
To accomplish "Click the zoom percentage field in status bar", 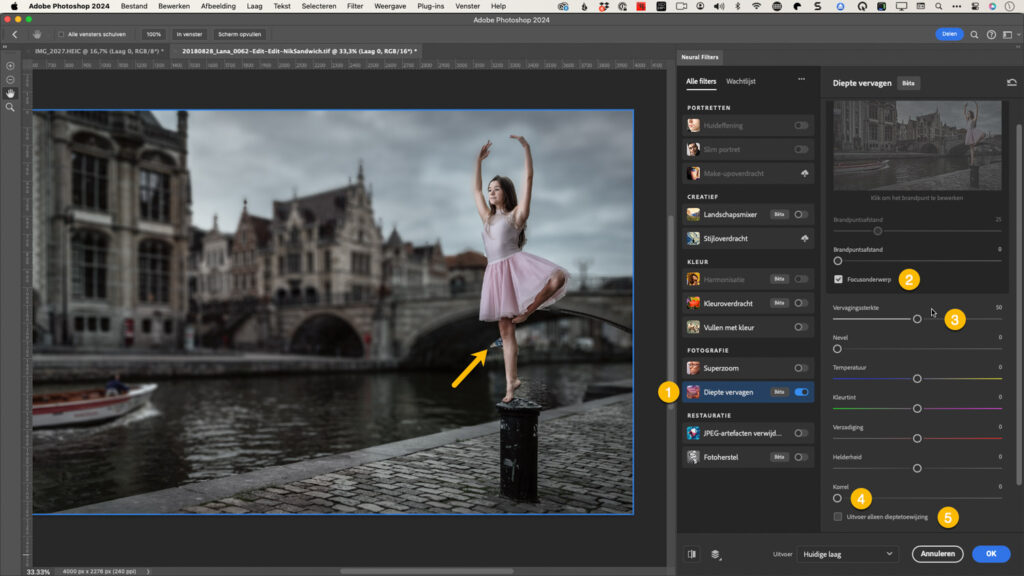I will [38, 571].
